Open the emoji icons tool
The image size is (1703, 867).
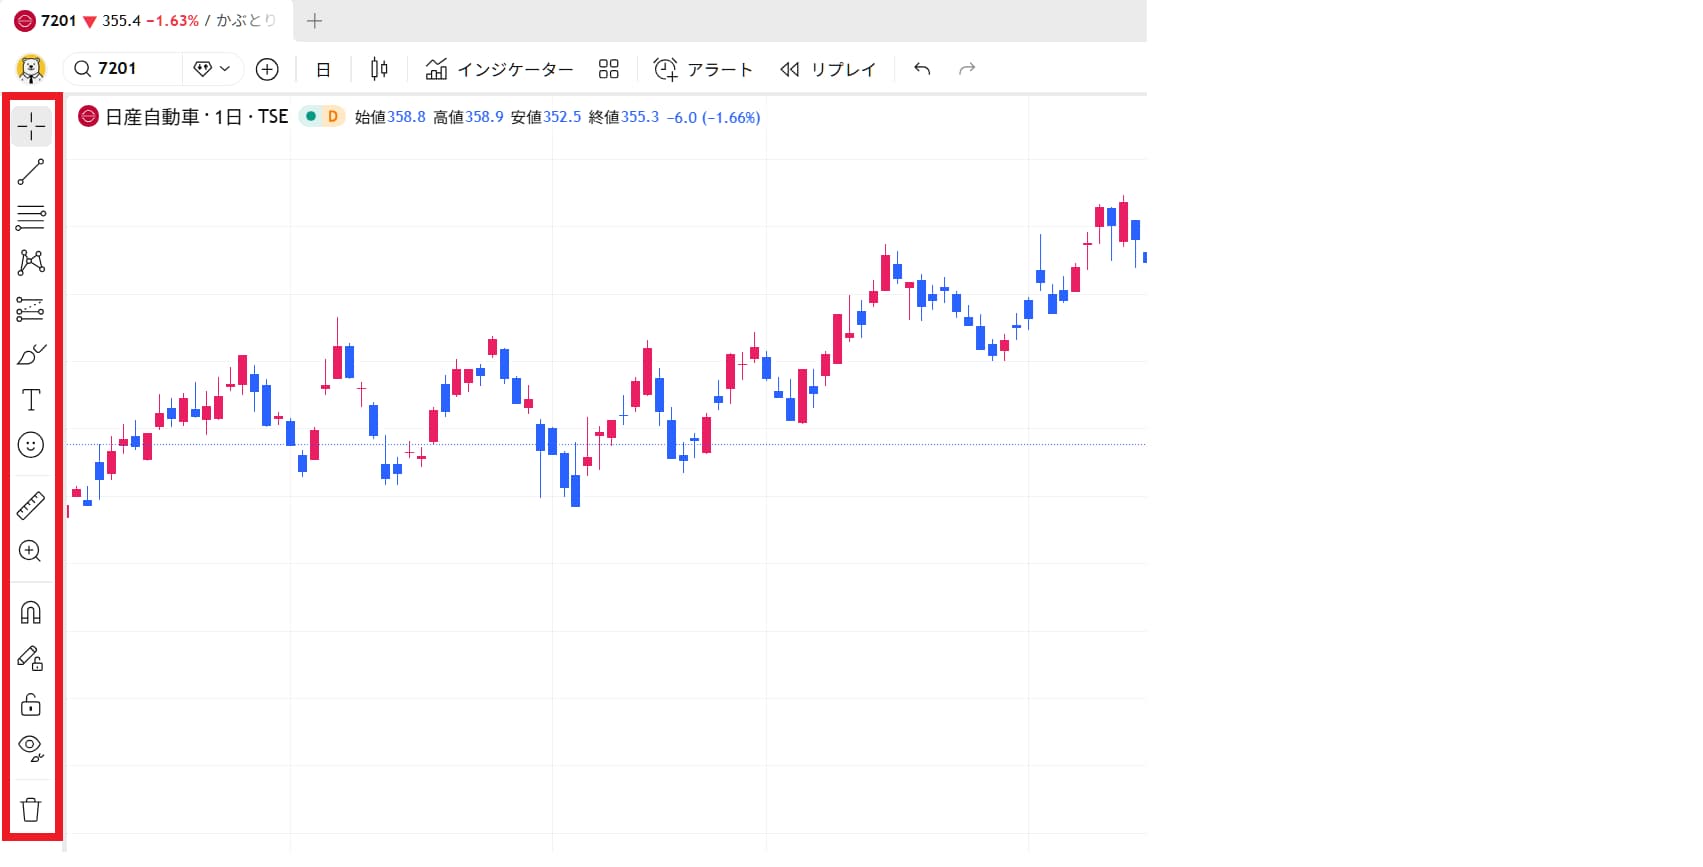(x=31, y=445)
